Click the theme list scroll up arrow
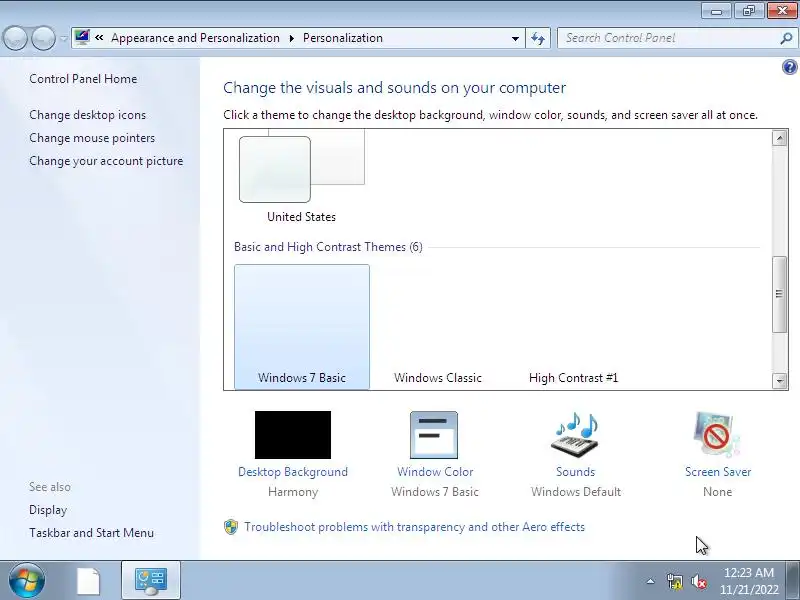The image size is (800, 600). coord(779,138)
